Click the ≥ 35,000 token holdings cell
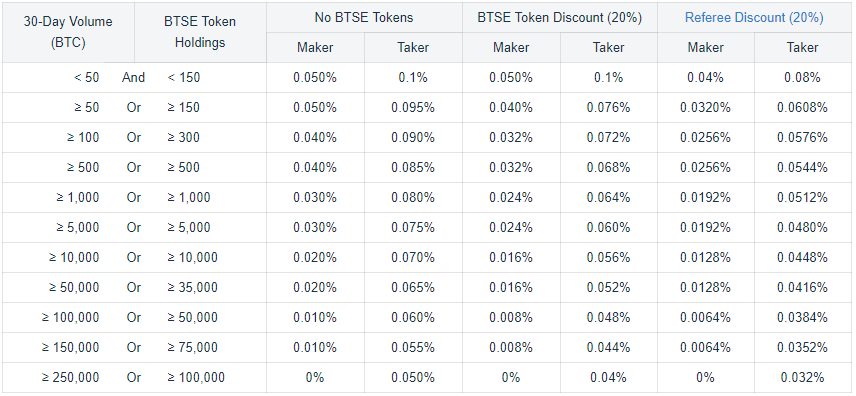856x396 pixels. [192, 287]
